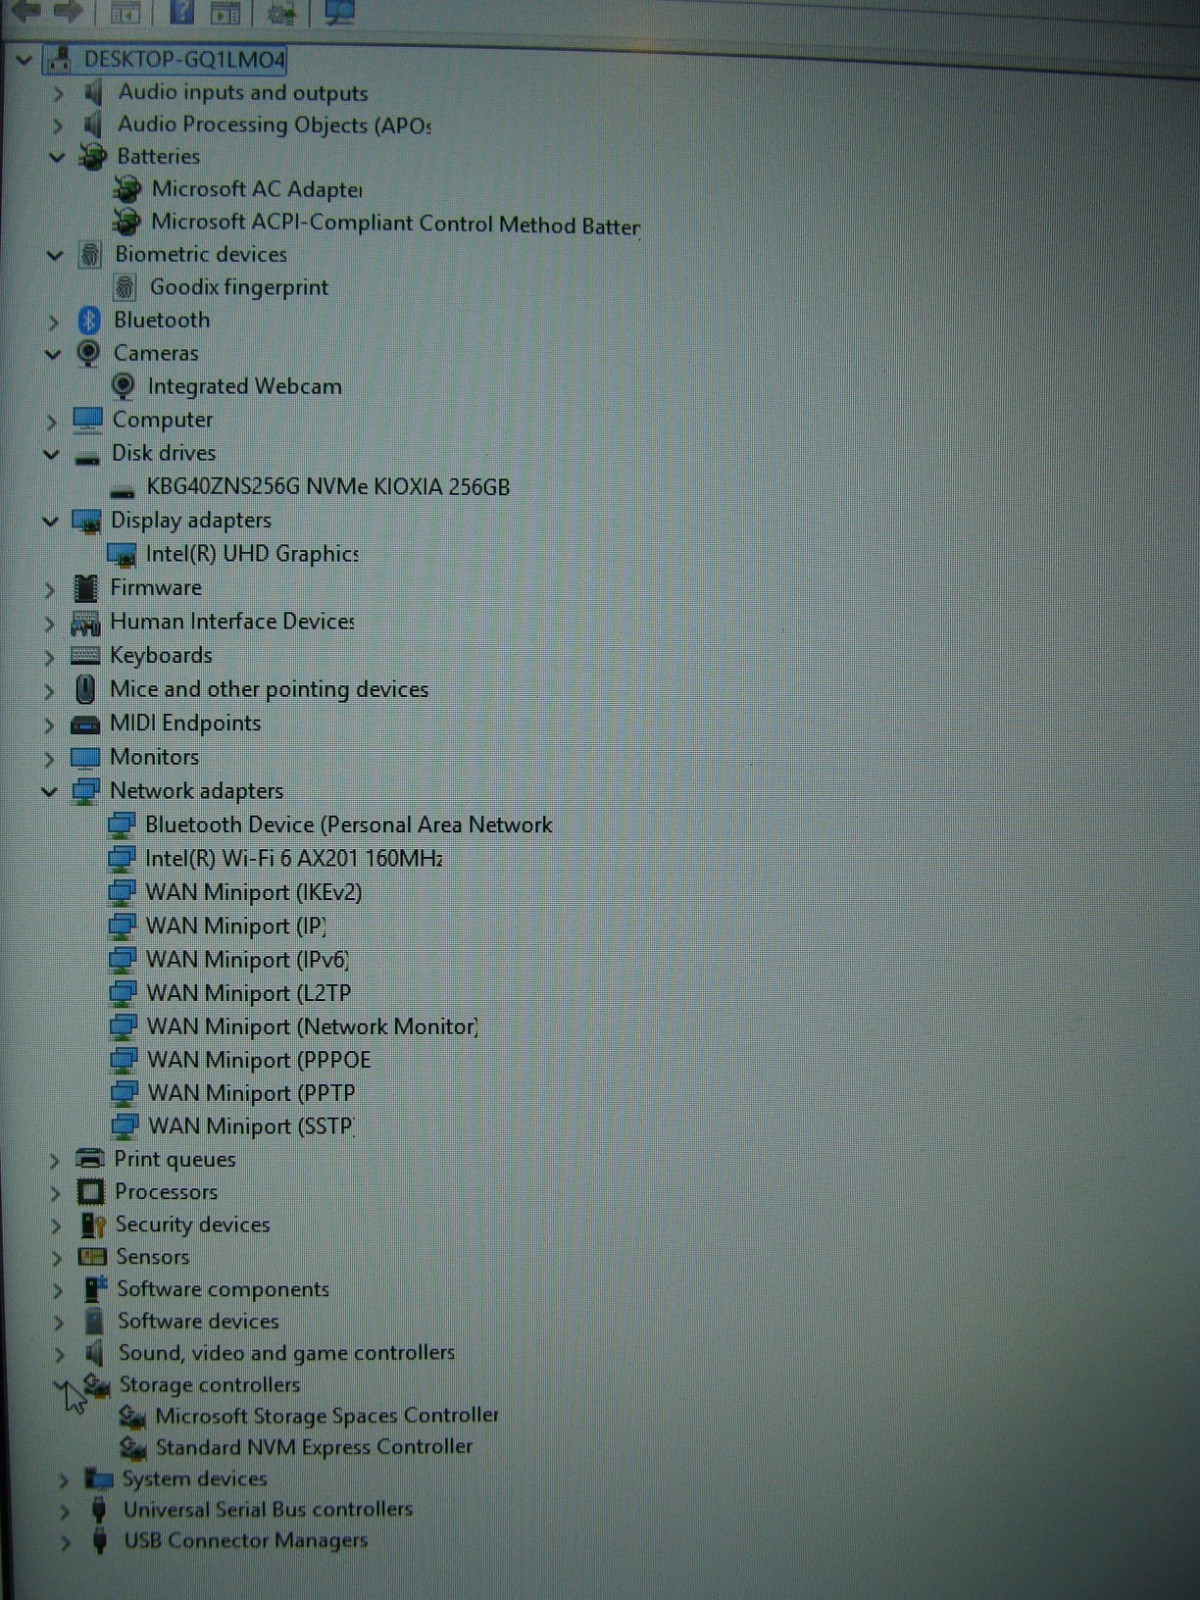The width and height of the screenshot is (1200, 1600).
Task: Select Intel(R) UHD Graphics adapter
Action: tap(252, 554)
